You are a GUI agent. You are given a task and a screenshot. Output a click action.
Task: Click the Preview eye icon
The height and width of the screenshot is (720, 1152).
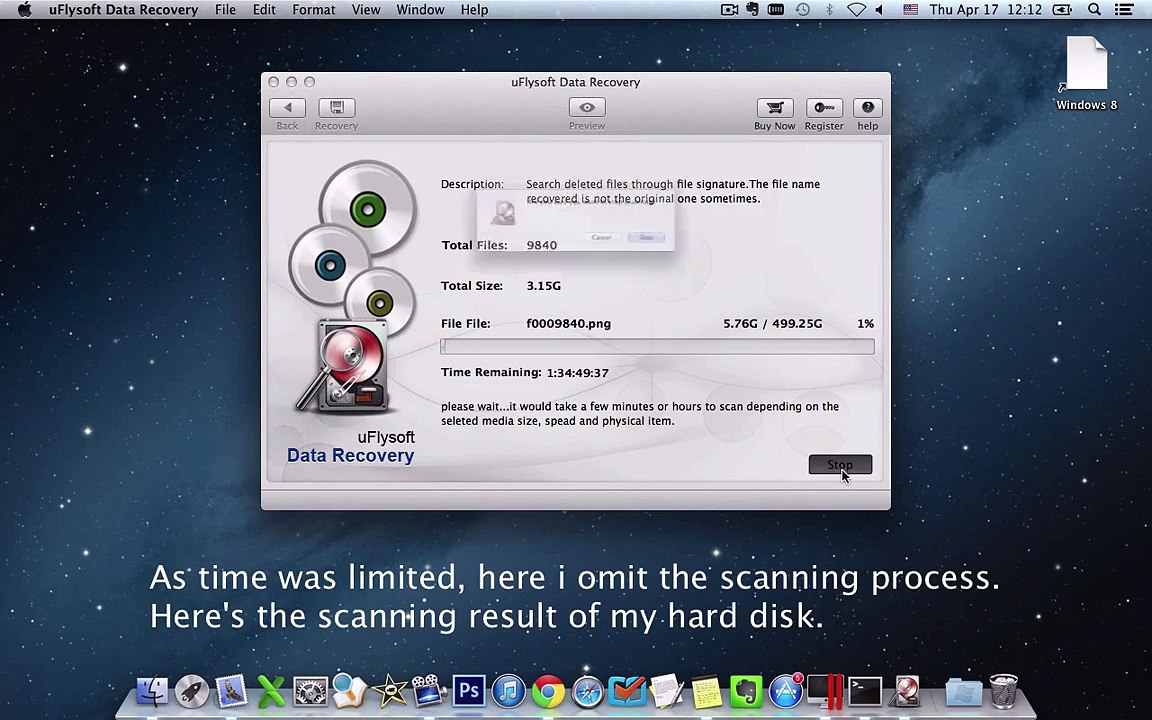[x=587, y=107]
